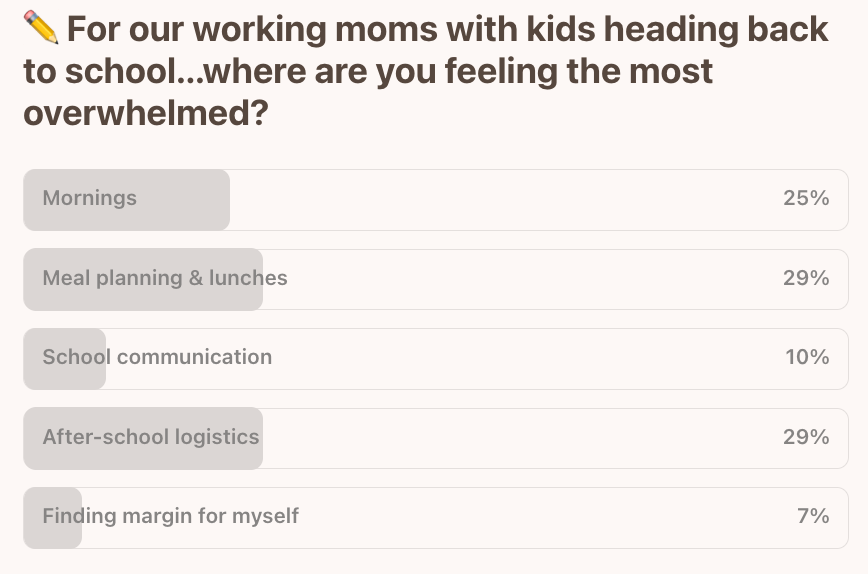The image size is (868, 574).
Task: Click the 29% result beside Meal planning
Action: (806, 278)
